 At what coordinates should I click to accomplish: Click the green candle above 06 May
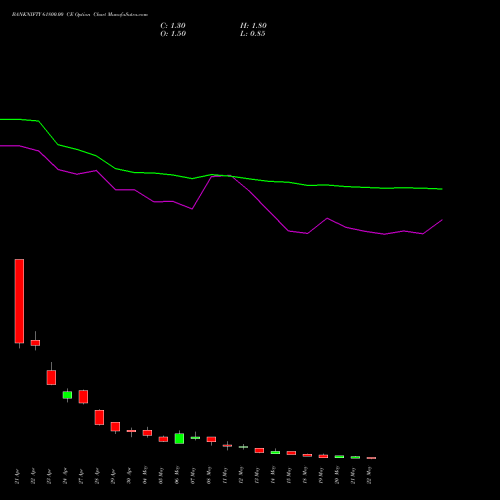179,438
